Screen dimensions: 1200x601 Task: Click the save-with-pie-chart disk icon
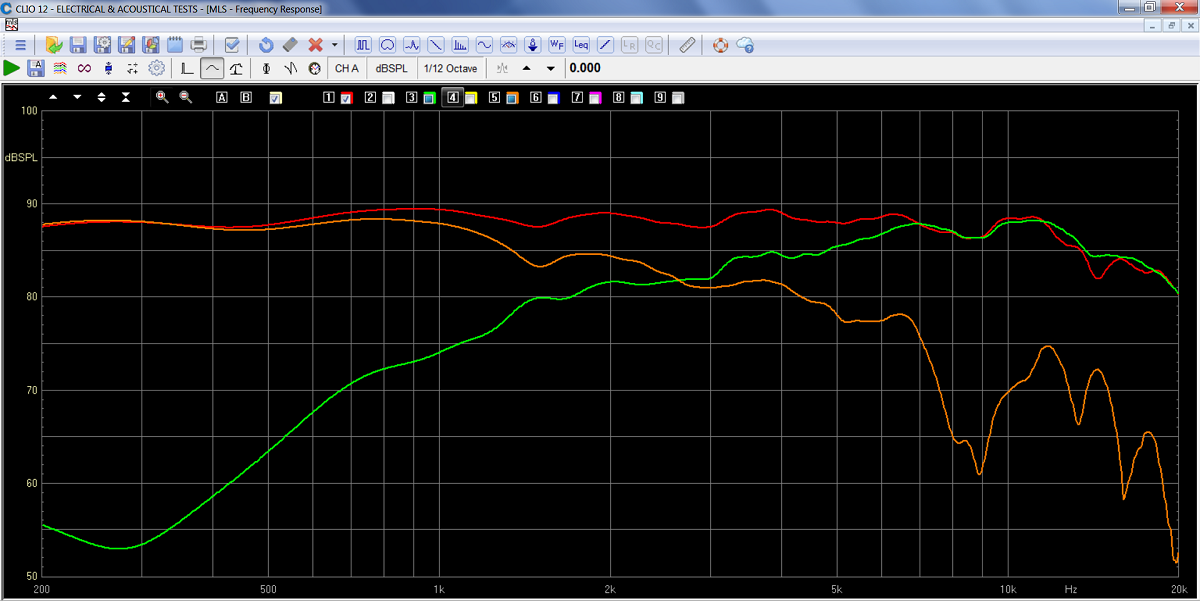150,45
